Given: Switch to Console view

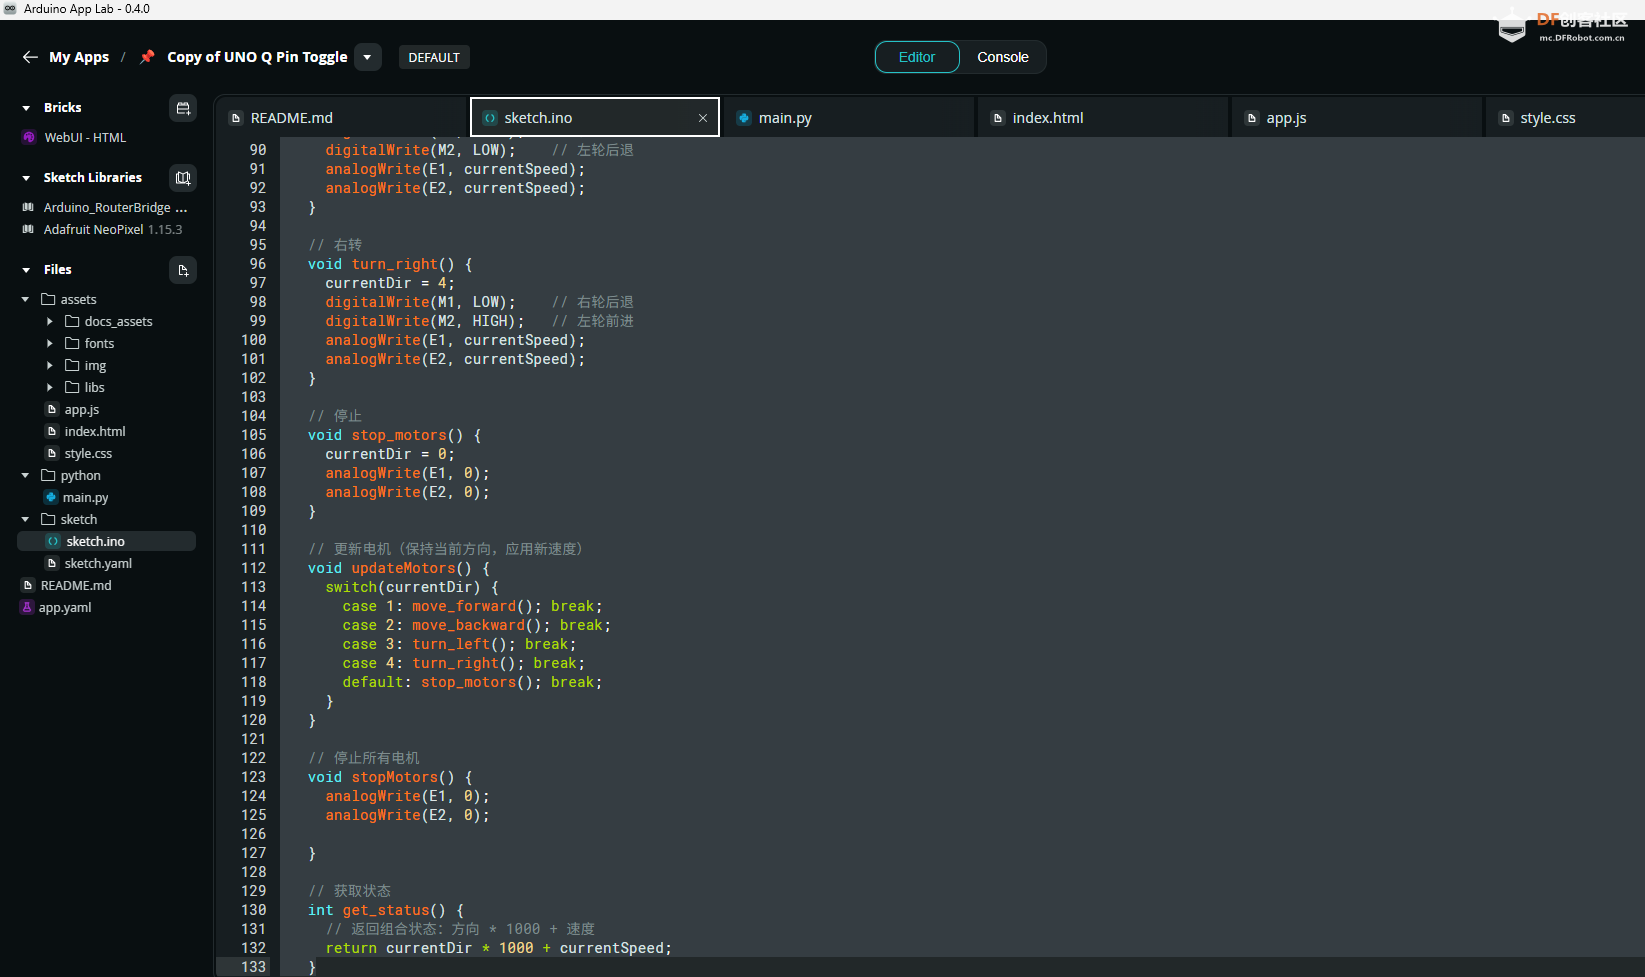Looking at the screenshot, I should (x=1002, y=57).
